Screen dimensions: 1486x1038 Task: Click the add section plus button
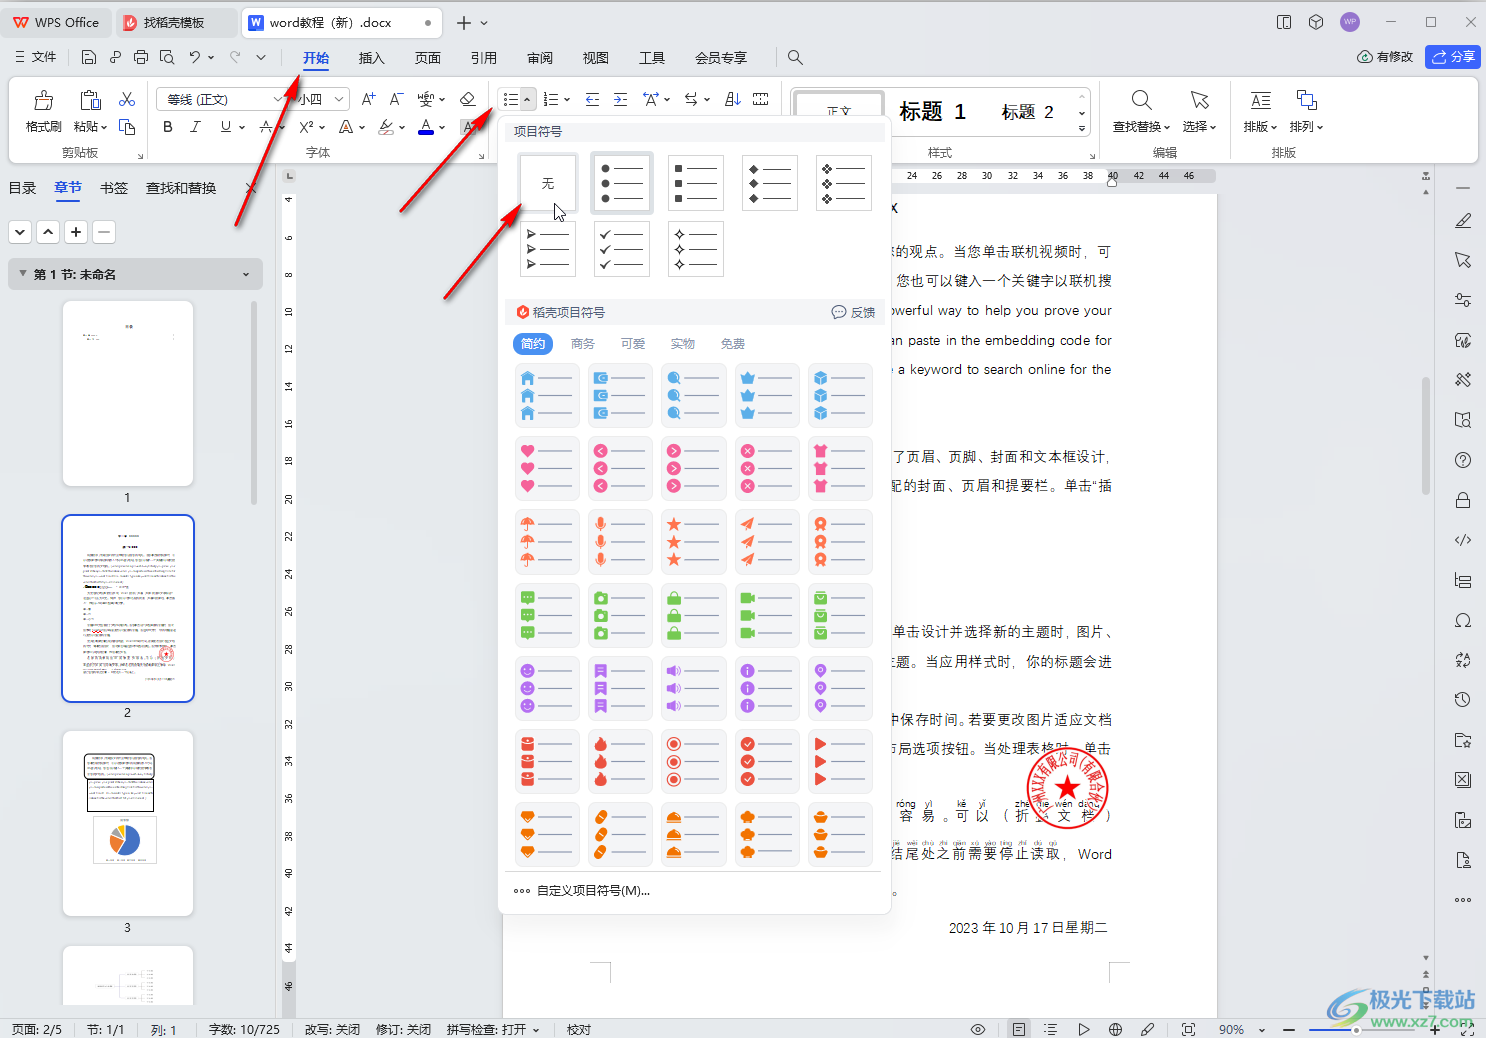pos(76,232)
